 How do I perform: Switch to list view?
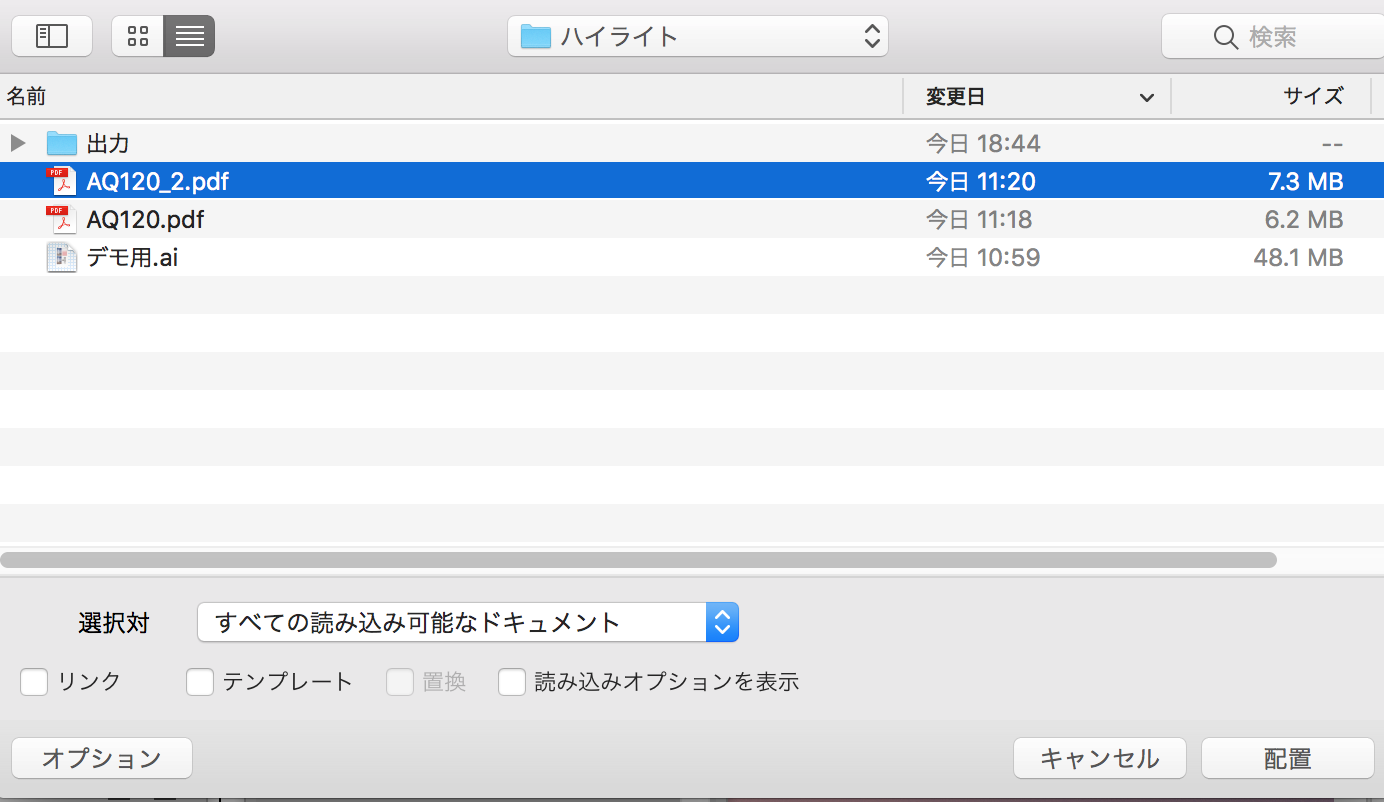(189, 37)
